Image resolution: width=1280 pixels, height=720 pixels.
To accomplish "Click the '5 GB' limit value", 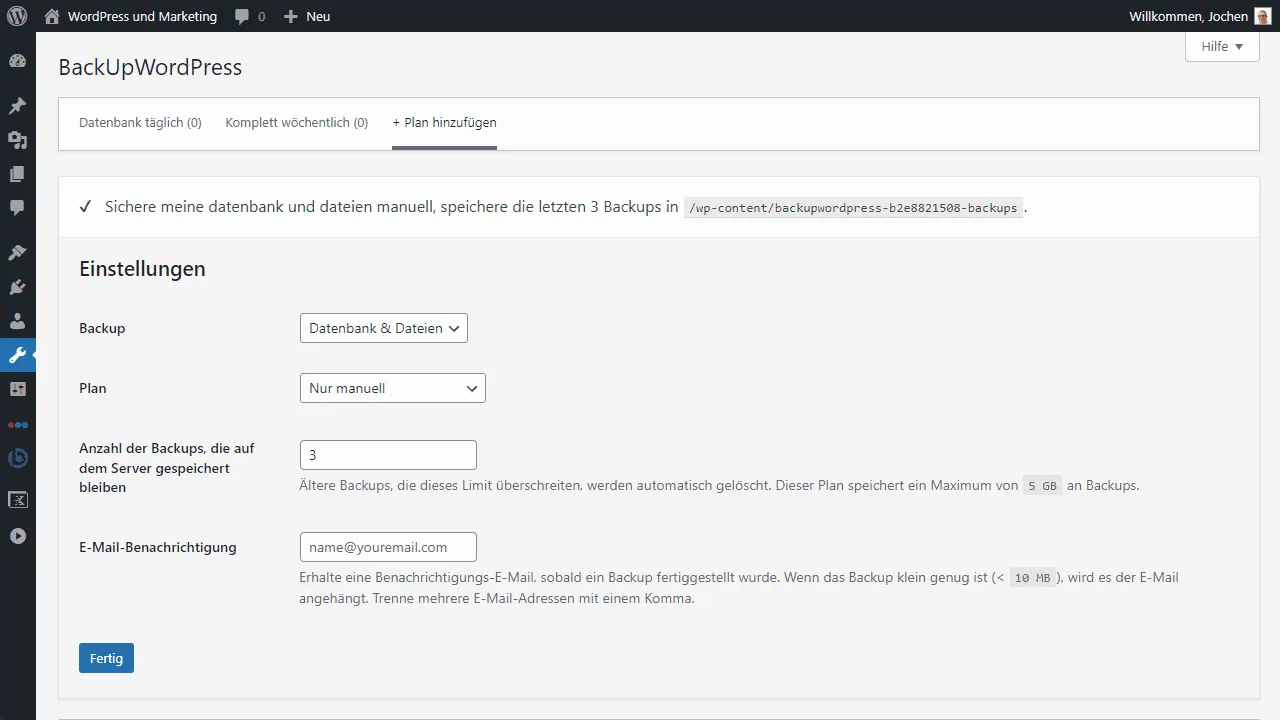I will pyautogui.click(x=1042, y=486).
